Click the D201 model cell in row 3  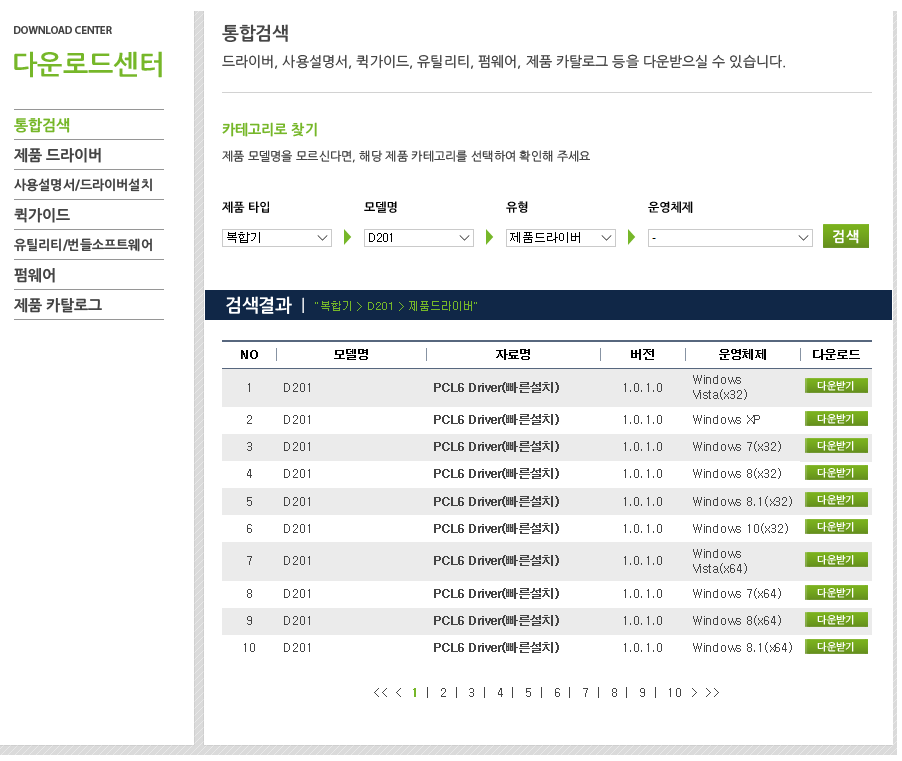click(x=297, y=447)
